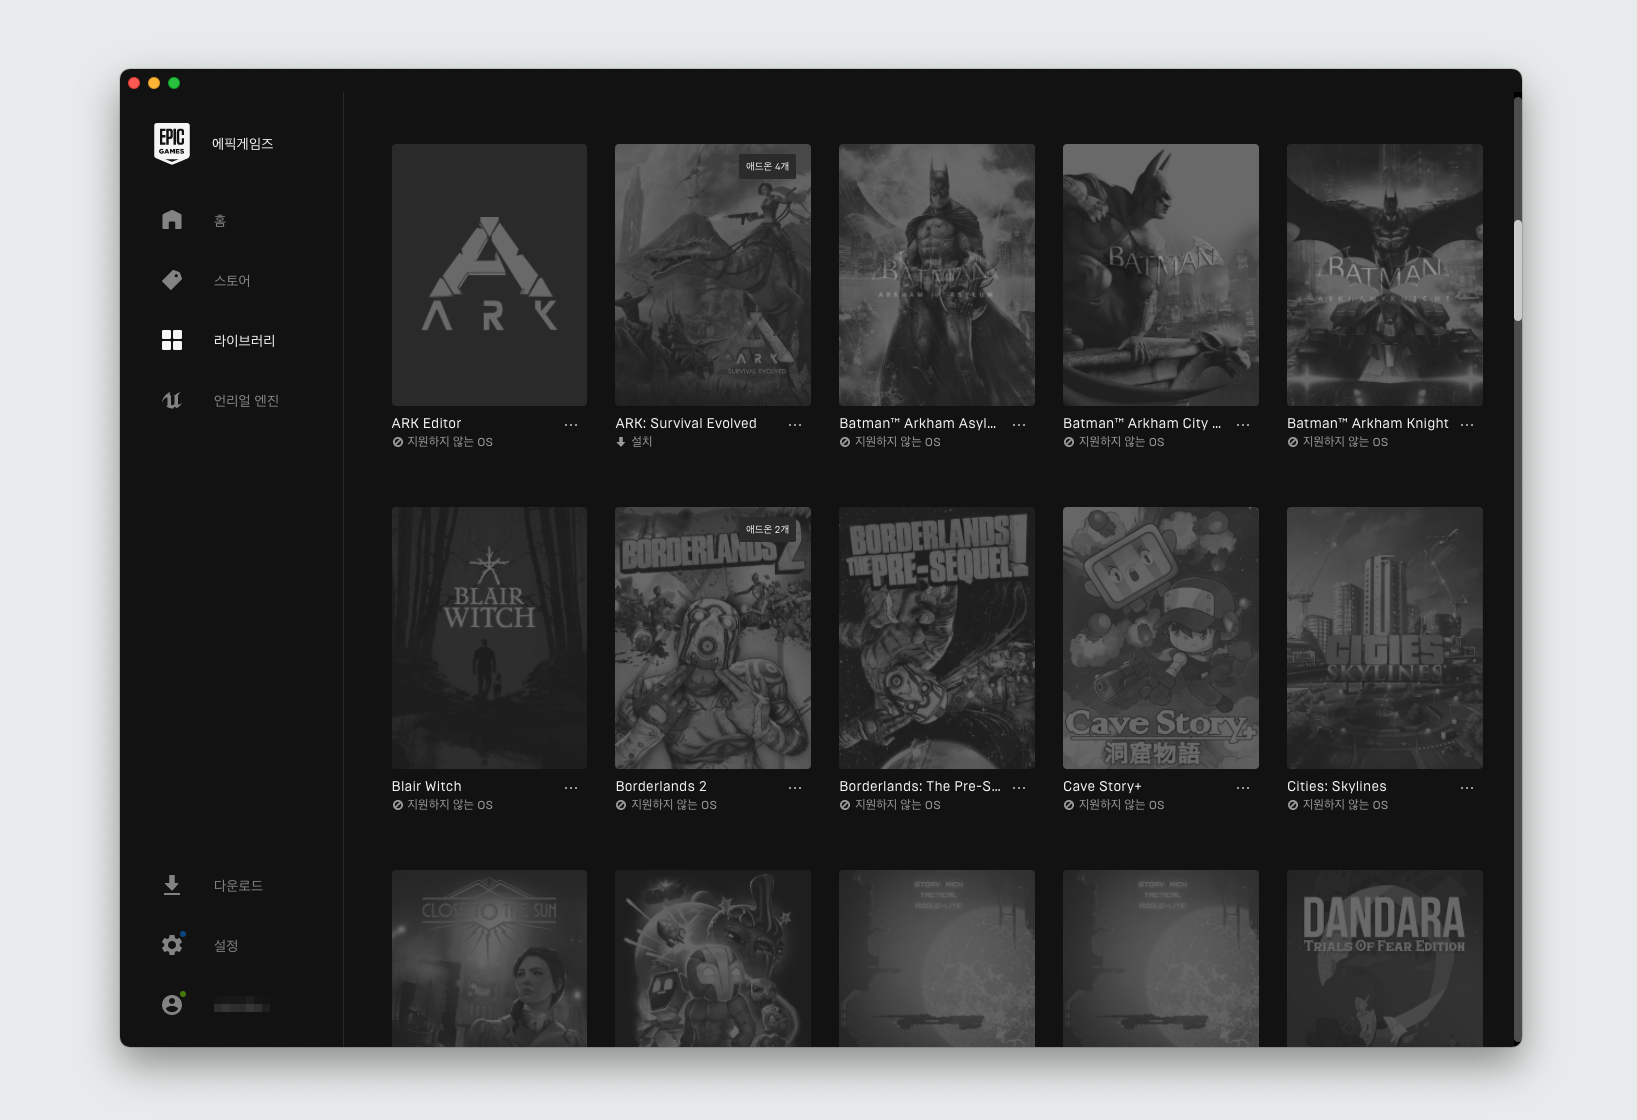
Task: Open the Settings gear icon
Action: (x=172, y=945)
